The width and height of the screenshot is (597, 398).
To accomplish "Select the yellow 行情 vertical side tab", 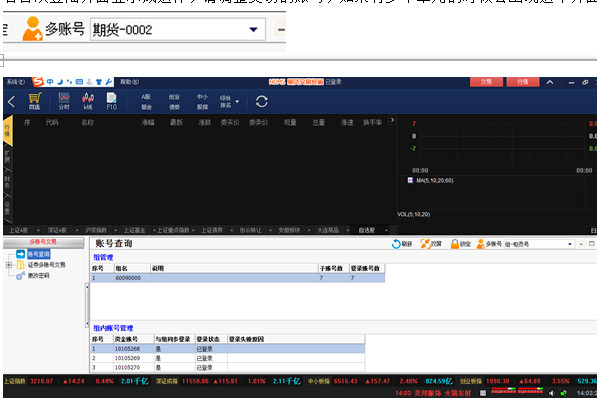I will pos(8,131).
